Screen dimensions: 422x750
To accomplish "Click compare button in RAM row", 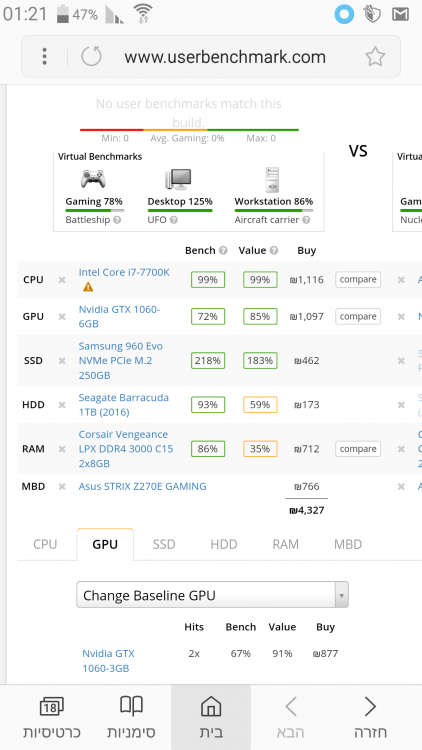I will tap(358, 449).
